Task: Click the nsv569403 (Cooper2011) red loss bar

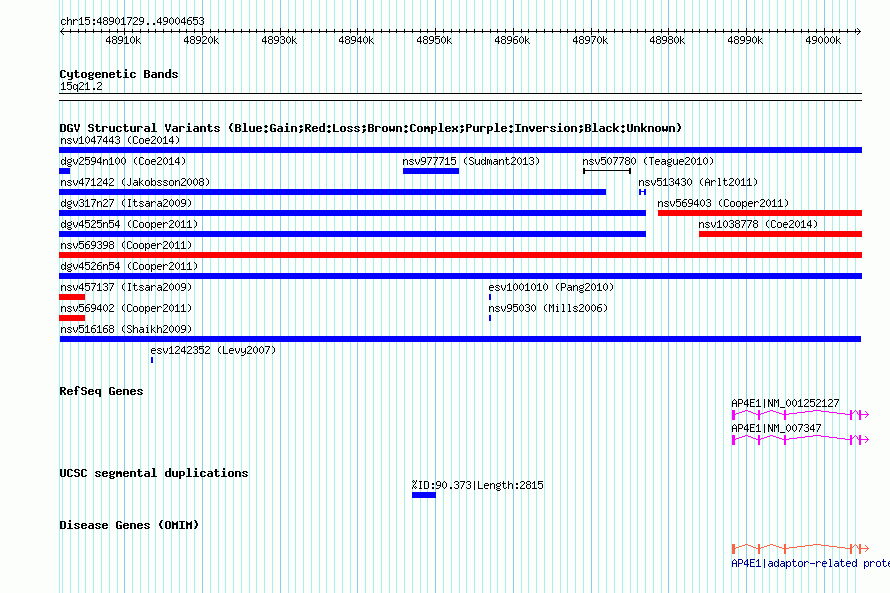Action: coord(760,213)
